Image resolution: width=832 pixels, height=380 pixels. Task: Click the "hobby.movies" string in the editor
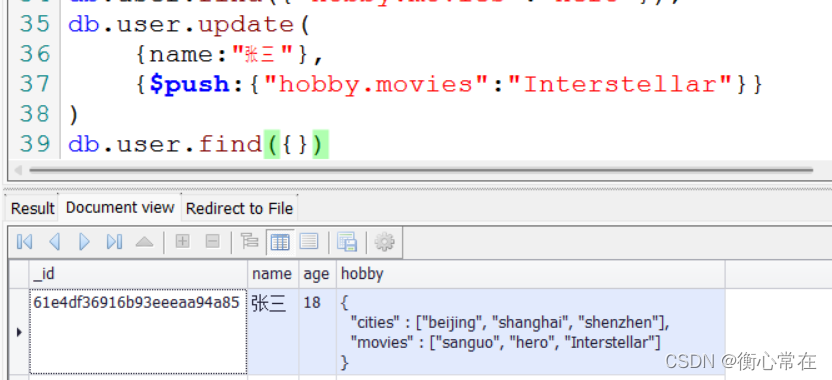(377, 84)
